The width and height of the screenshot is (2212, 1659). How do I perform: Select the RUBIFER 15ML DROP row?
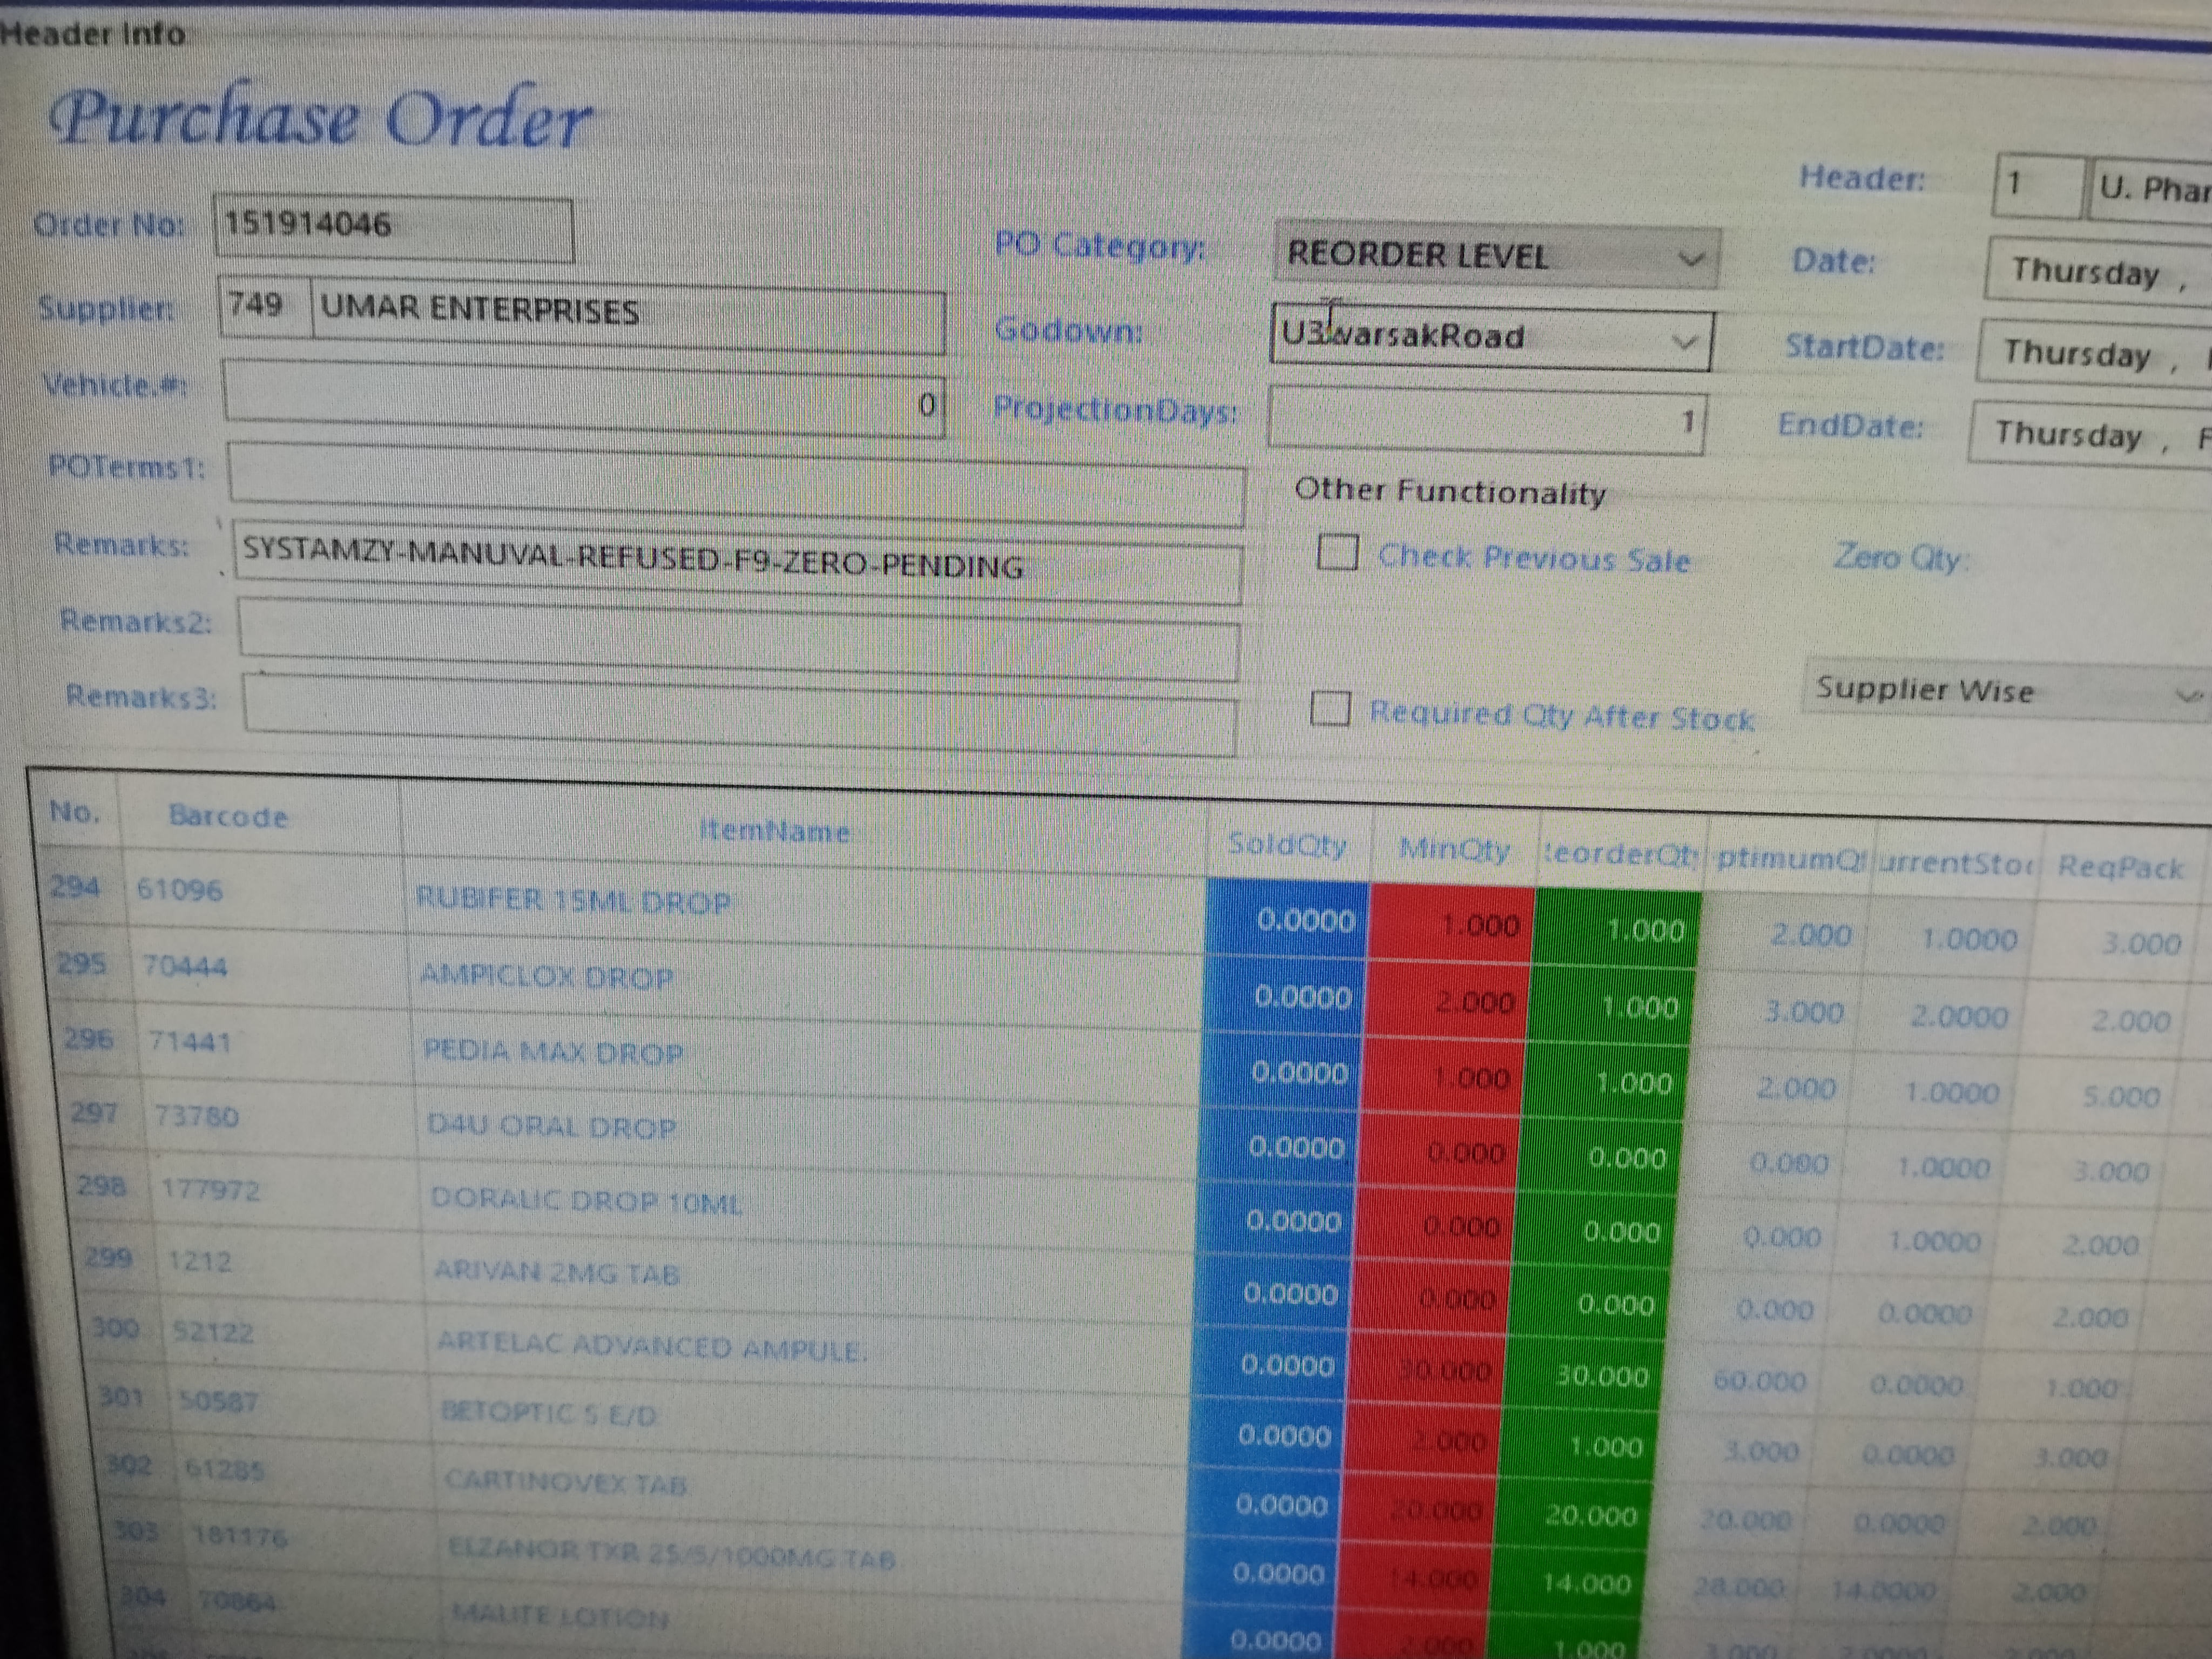click(x=574, y=901)
